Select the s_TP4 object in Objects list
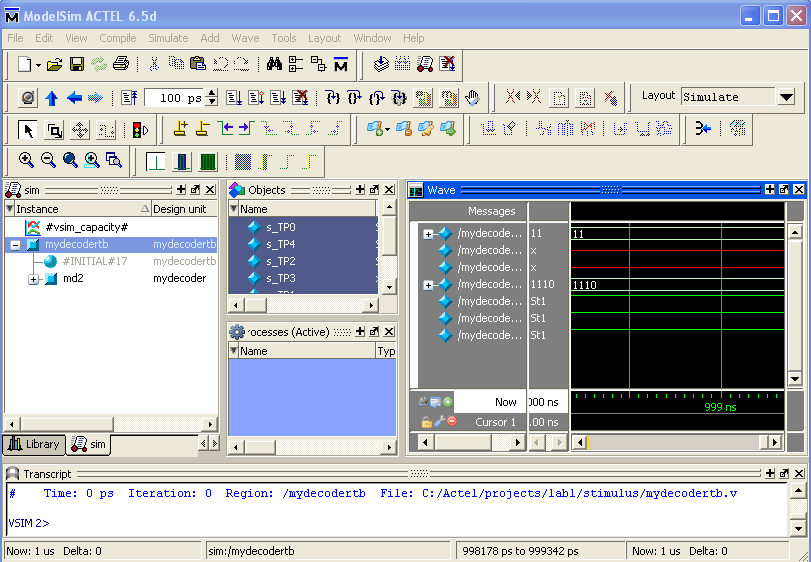The width and height of the screenshot is (811, 562). pyautogui.click(x=280, y=244)
